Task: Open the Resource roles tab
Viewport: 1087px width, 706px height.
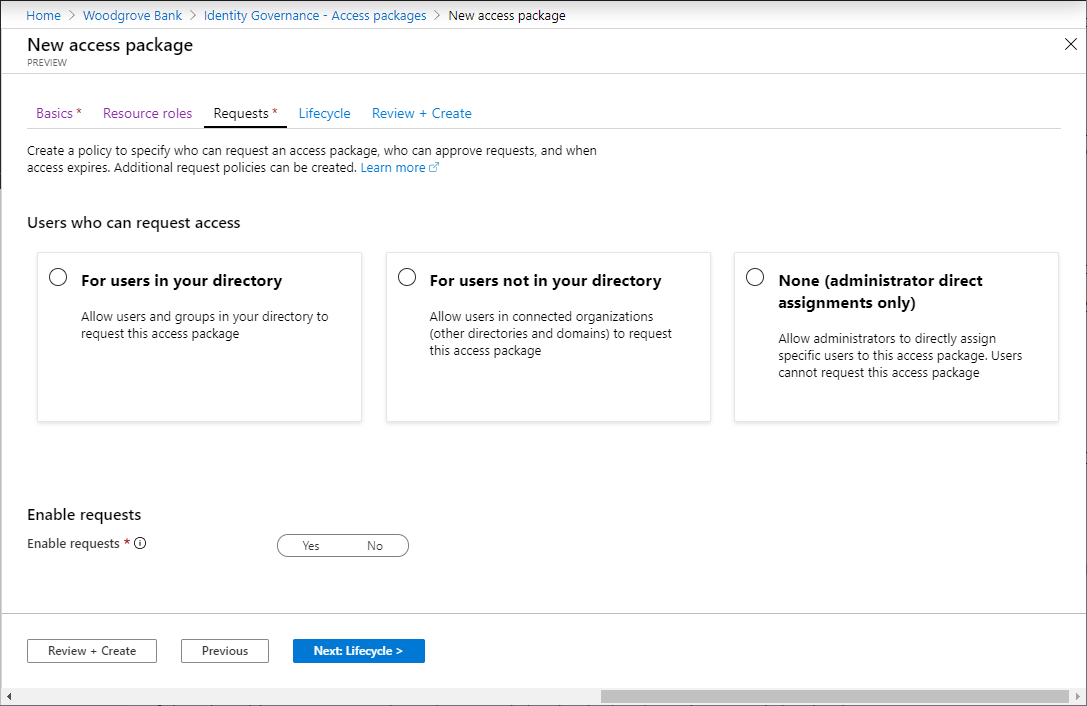Action: click(x=147, y=113)
